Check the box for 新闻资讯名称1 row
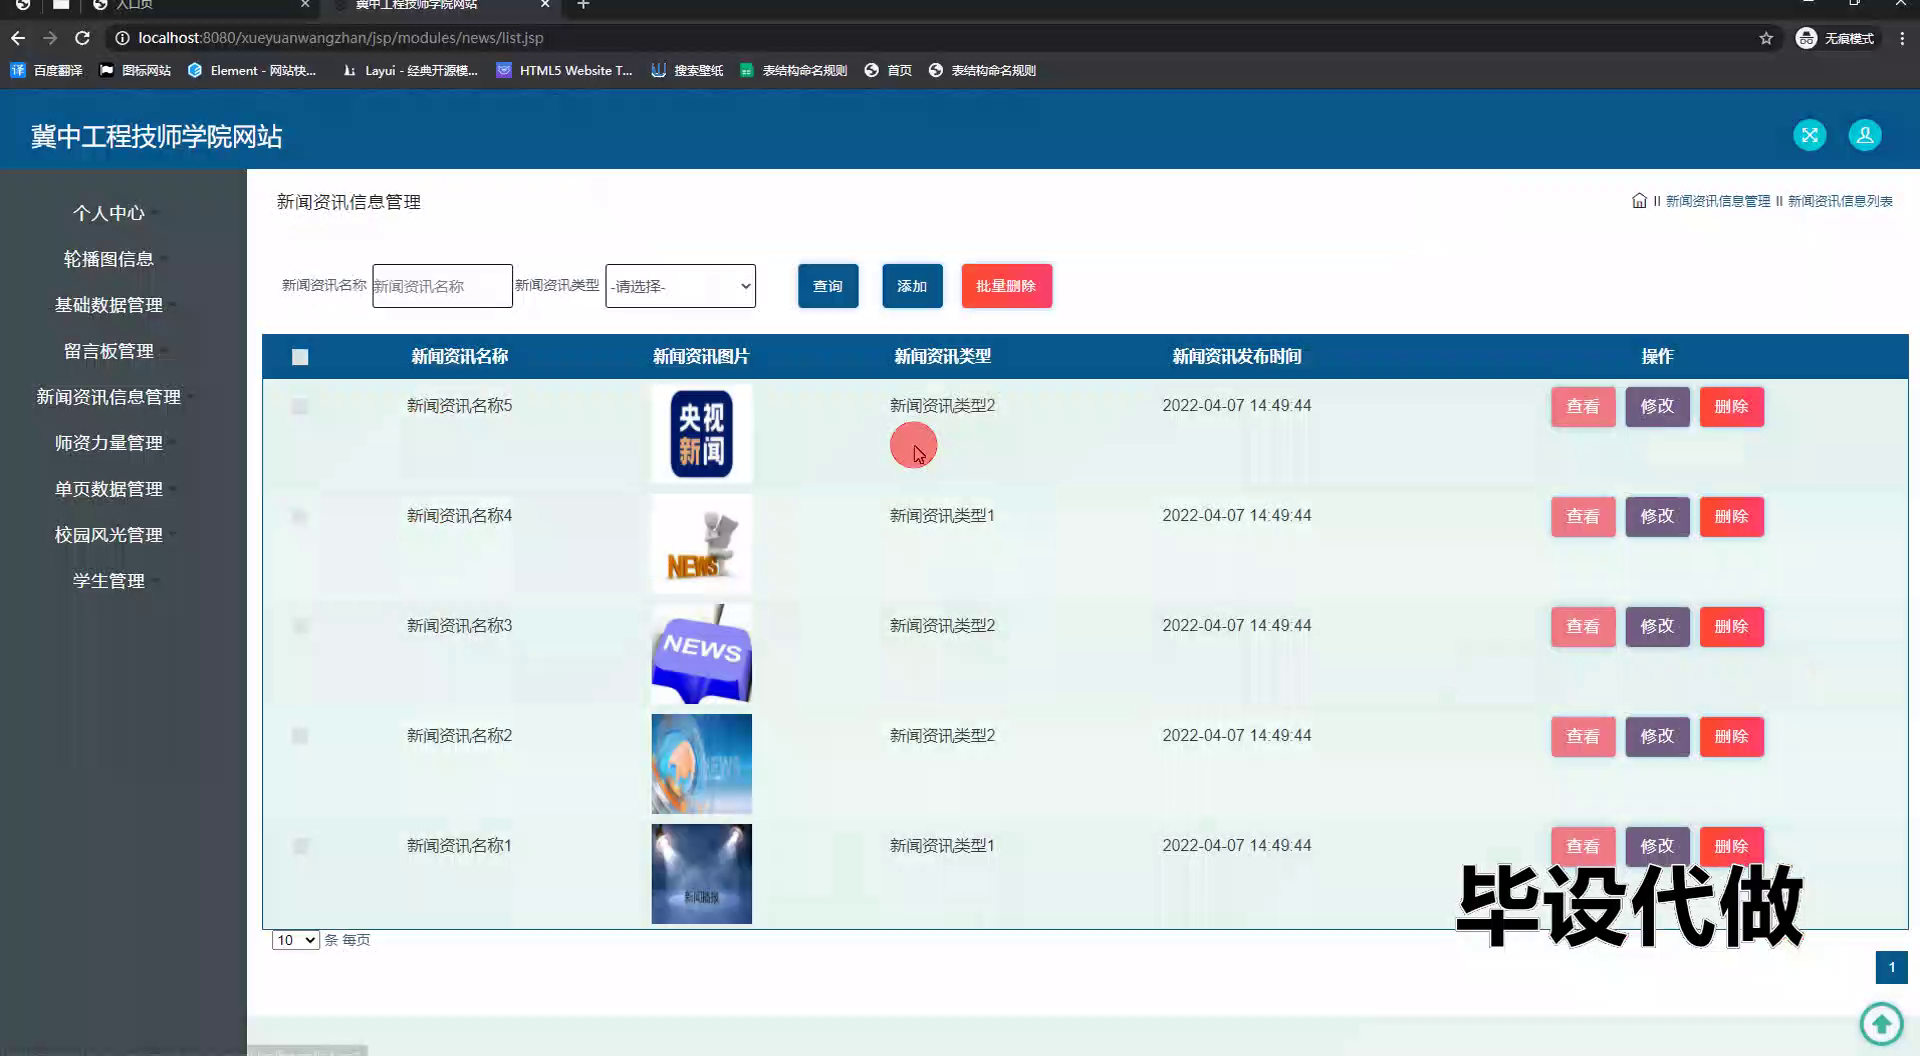This screenshot has height=1056, width=1920. click(x=300, y=846)
